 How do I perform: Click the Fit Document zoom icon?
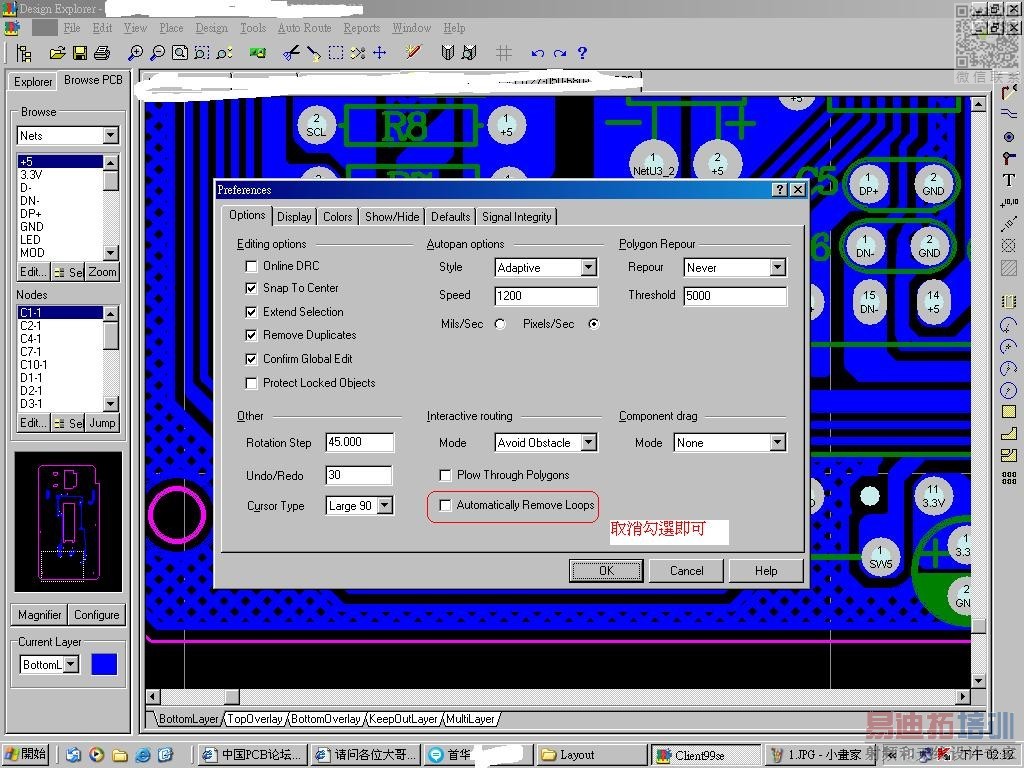pos(180,53)
